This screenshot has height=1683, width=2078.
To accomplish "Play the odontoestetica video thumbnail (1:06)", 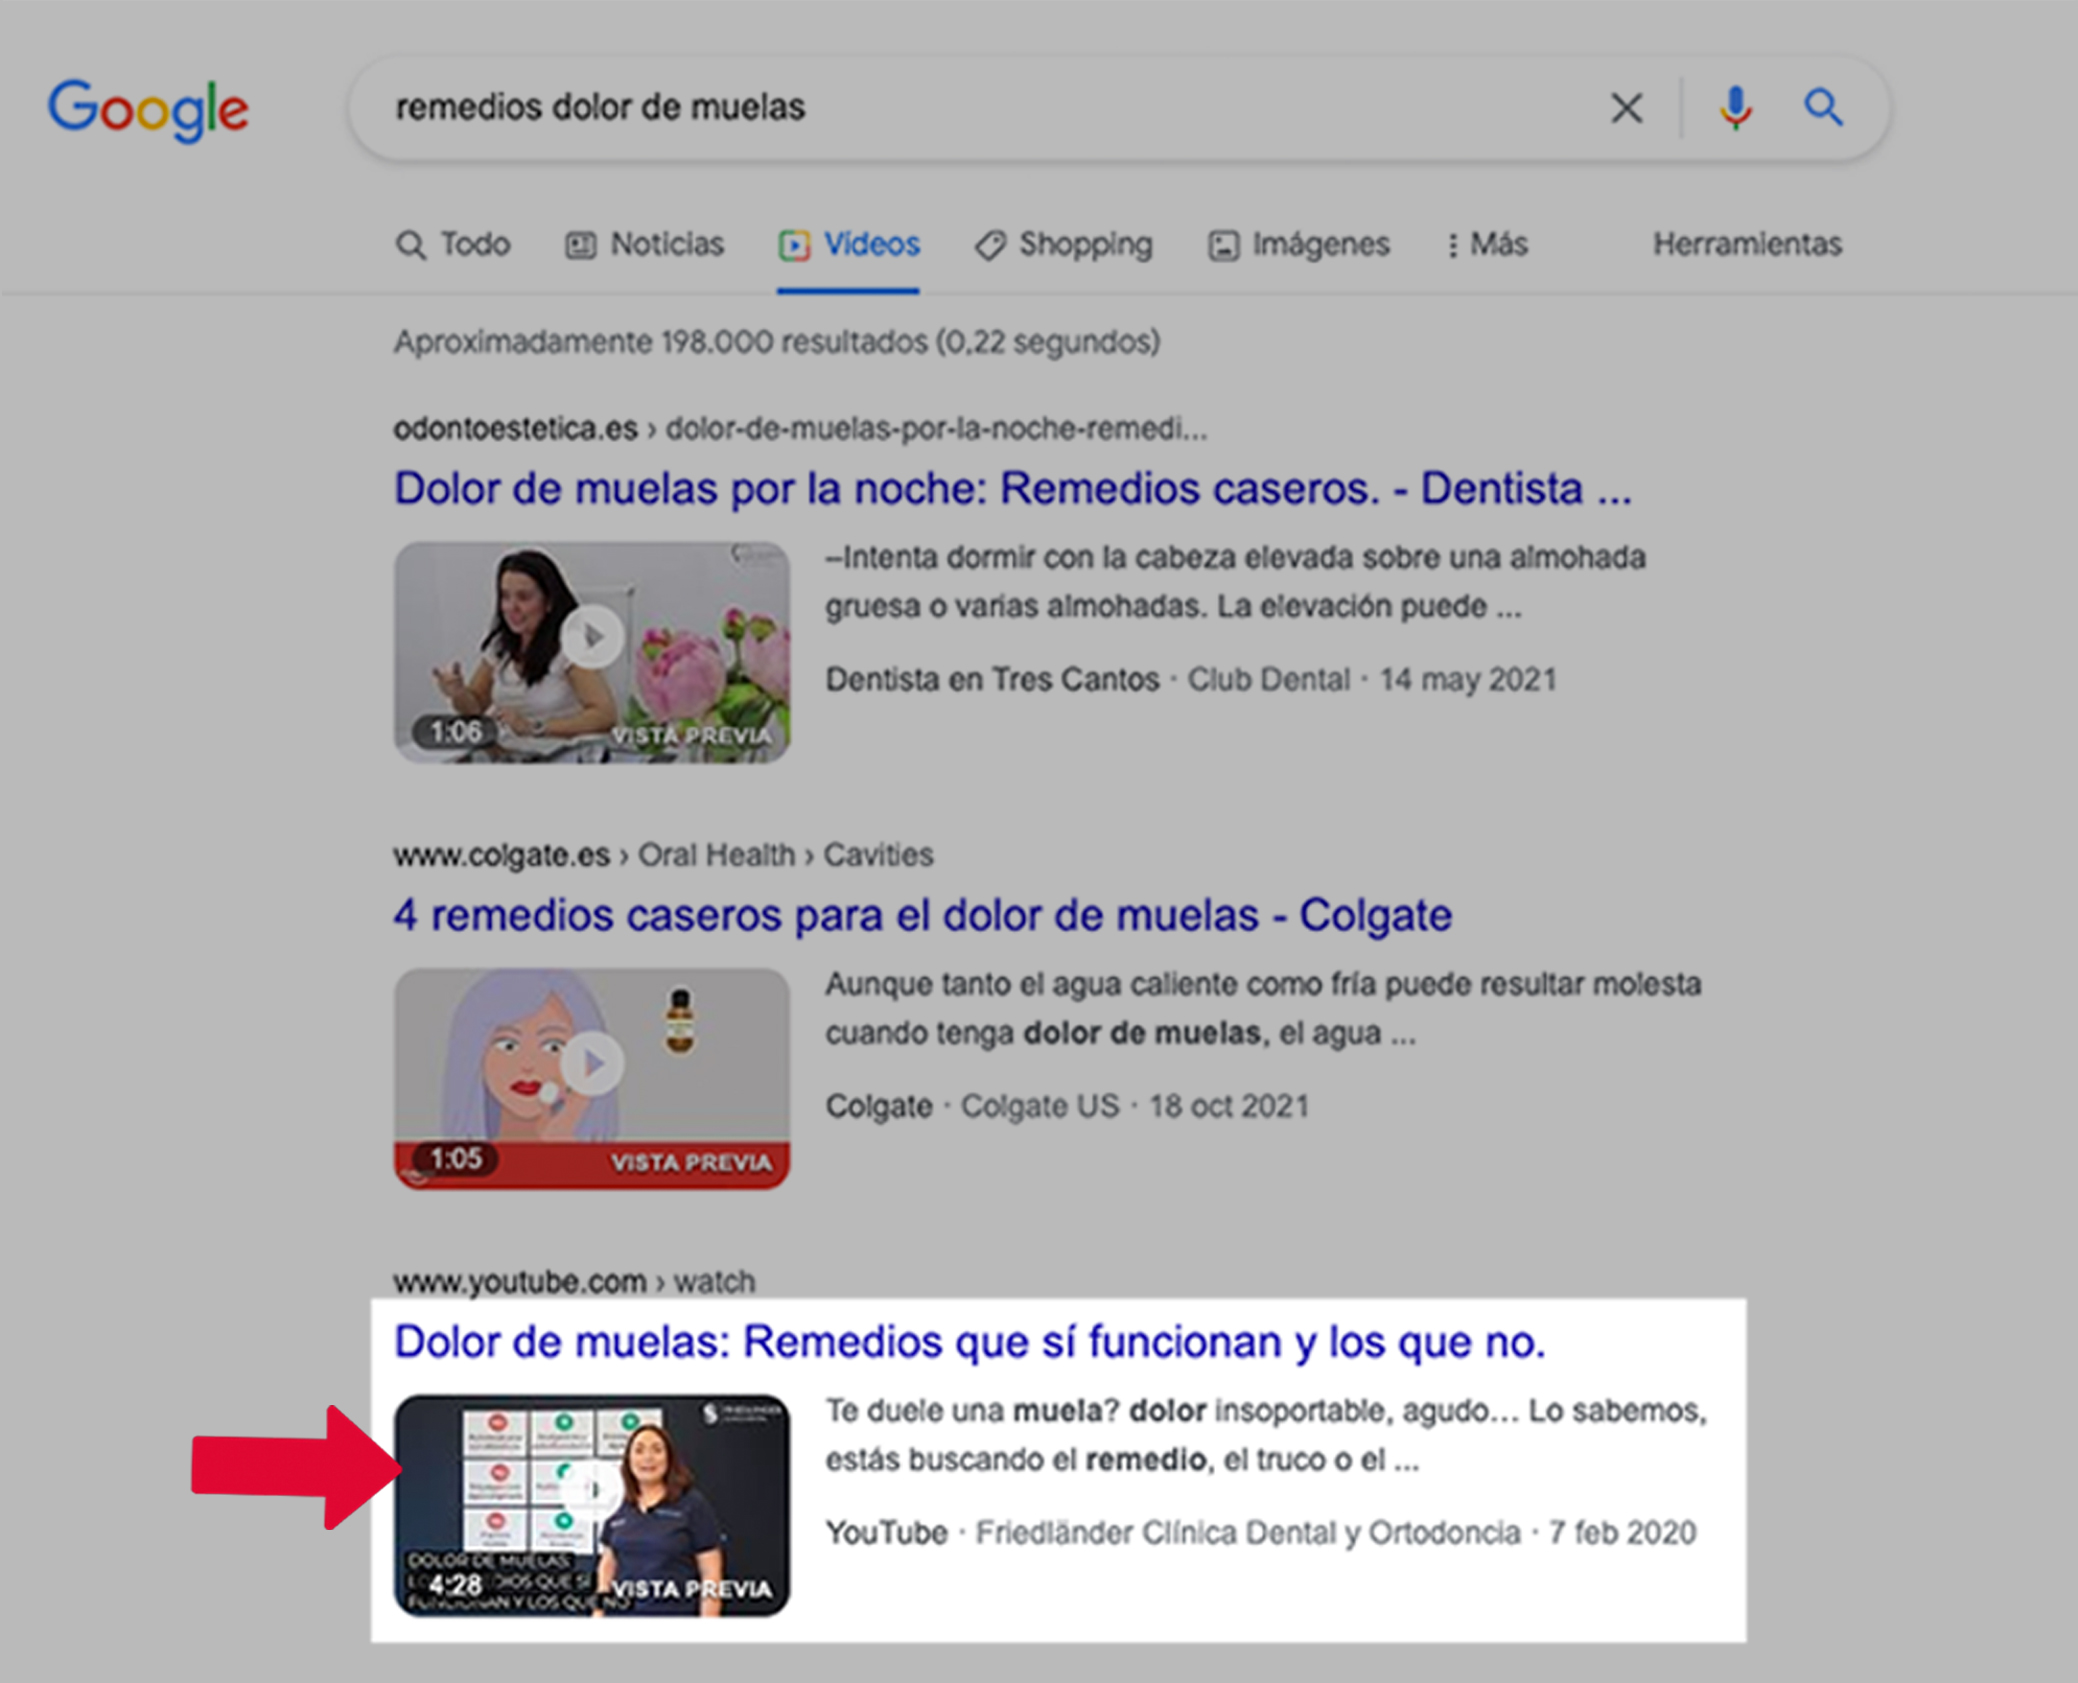I will coord(591,652).
